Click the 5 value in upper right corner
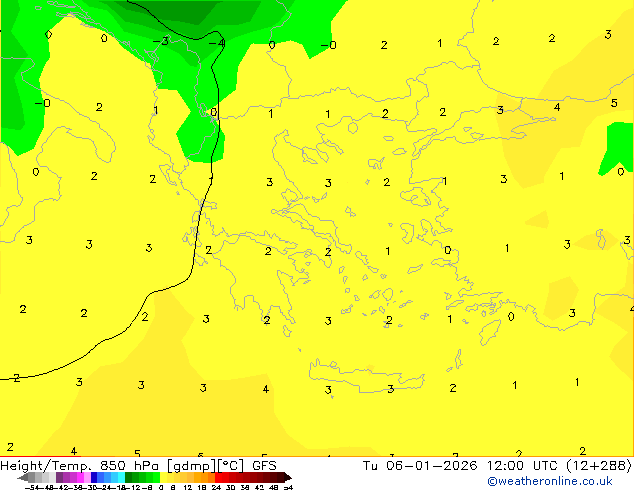This screenshot has width=634, height=490. coord(614,103)
